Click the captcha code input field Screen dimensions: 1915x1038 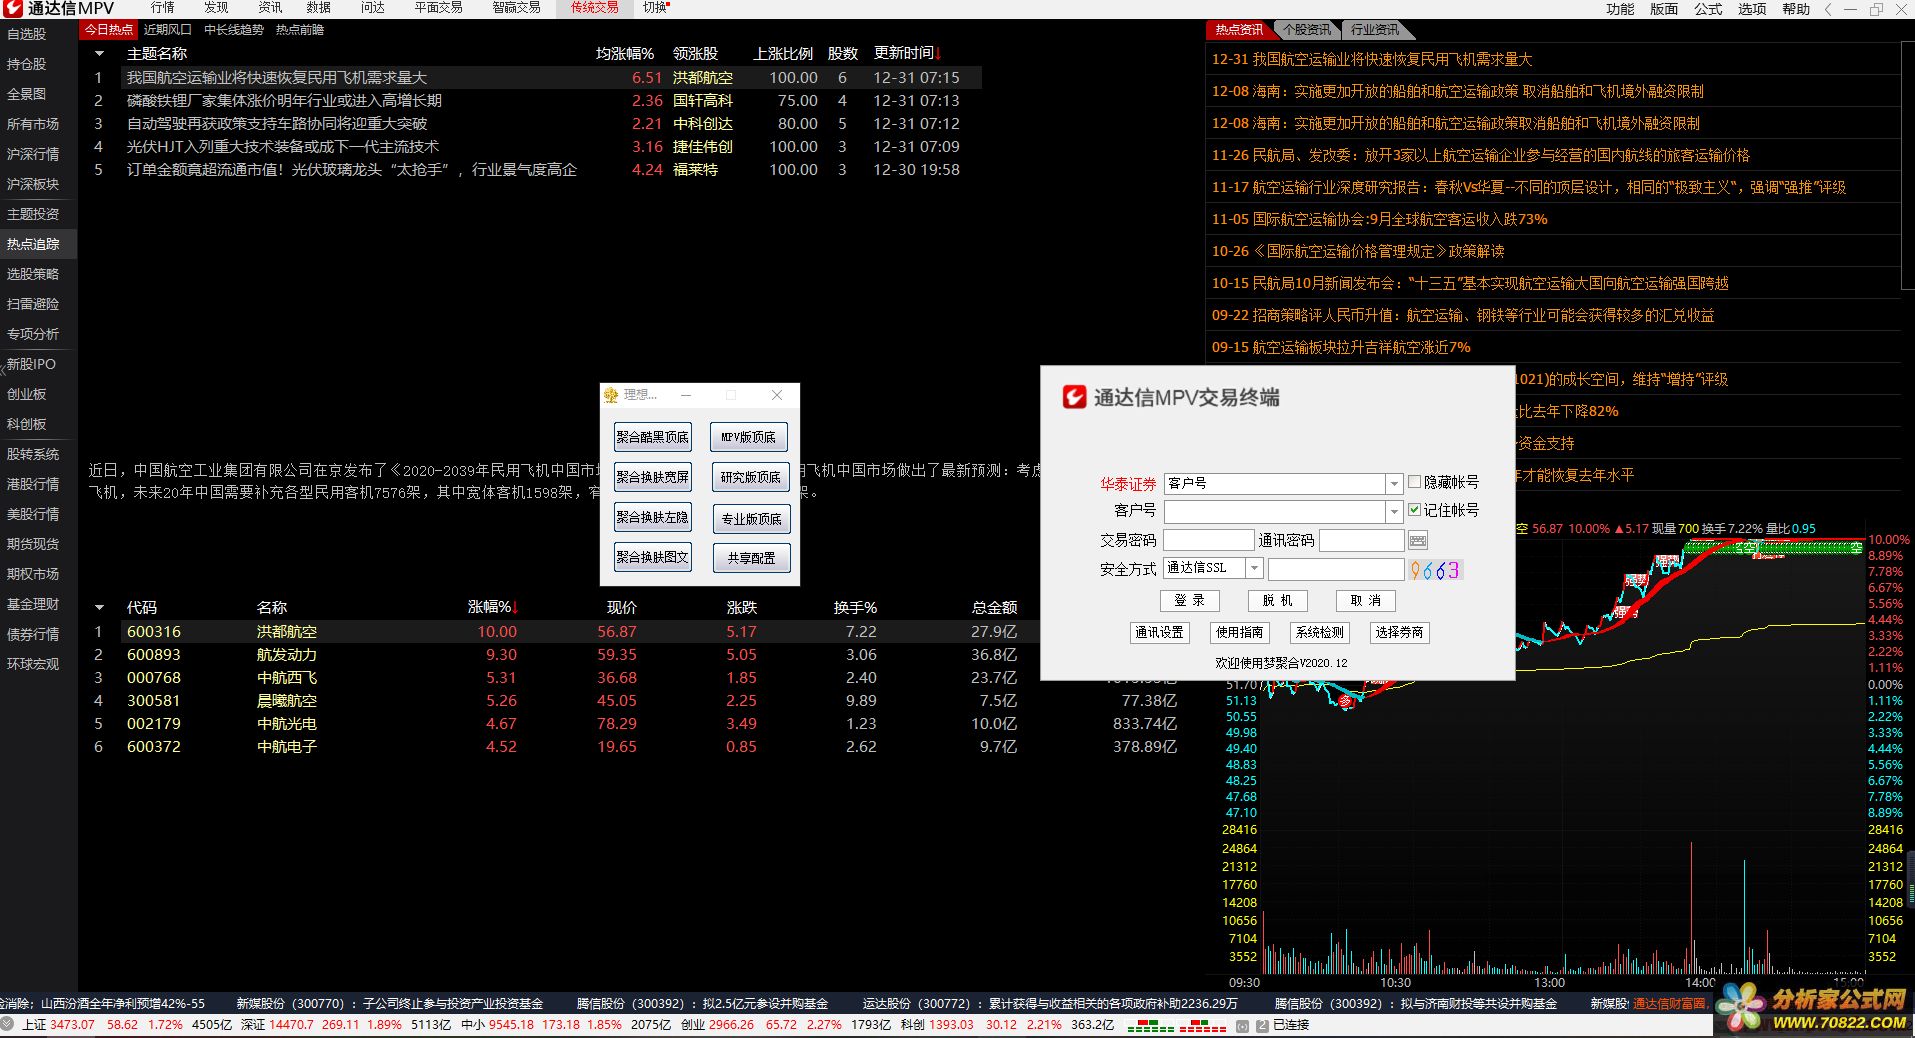[x=1336, y=568]
